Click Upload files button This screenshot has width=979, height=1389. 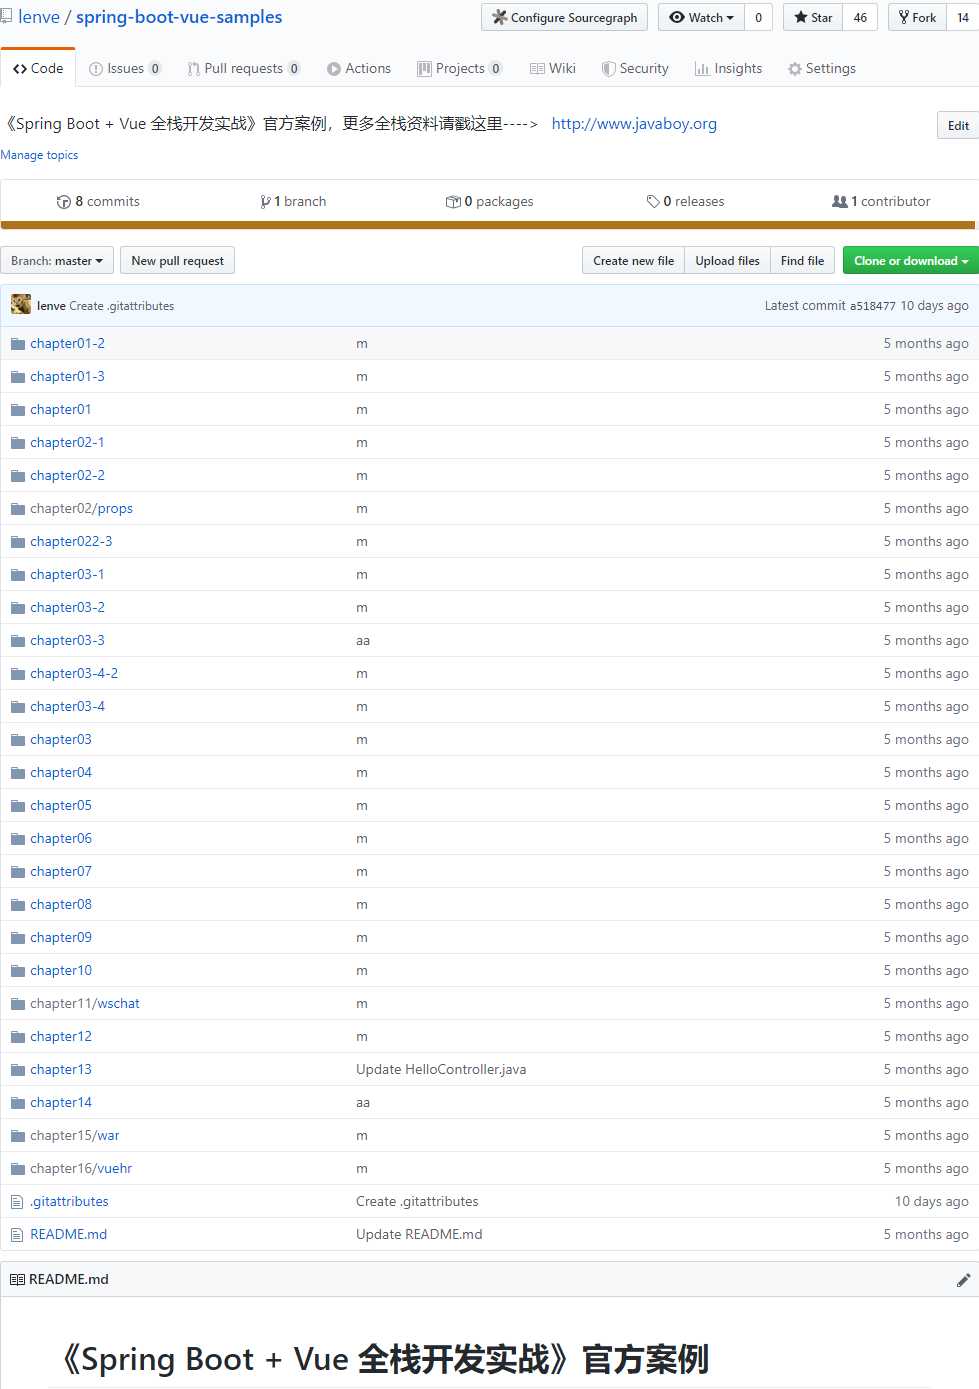(727, 260)
